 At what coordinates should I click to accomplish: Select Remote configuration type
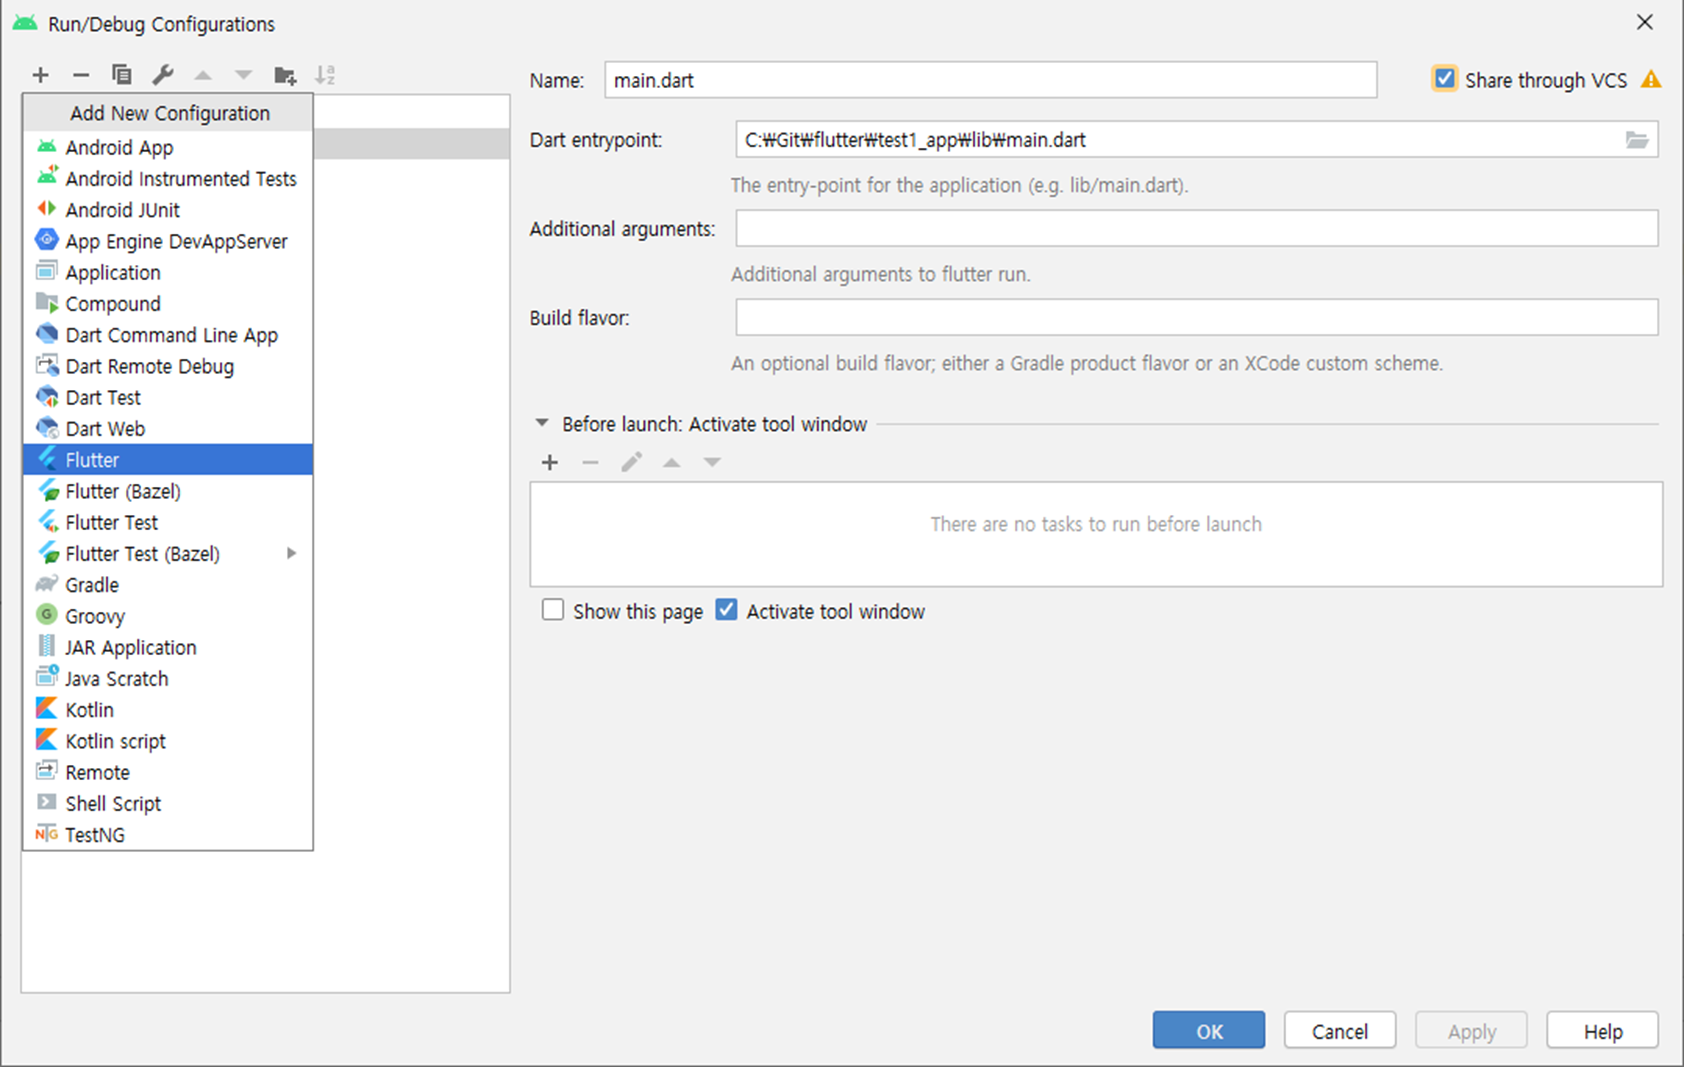tap(168, 772)
